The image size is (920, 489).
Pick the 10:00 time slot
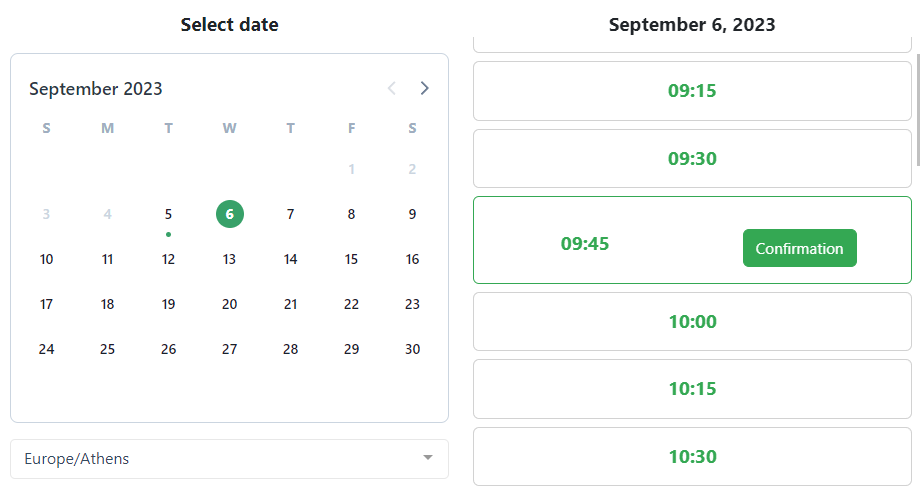click(692, 322)
